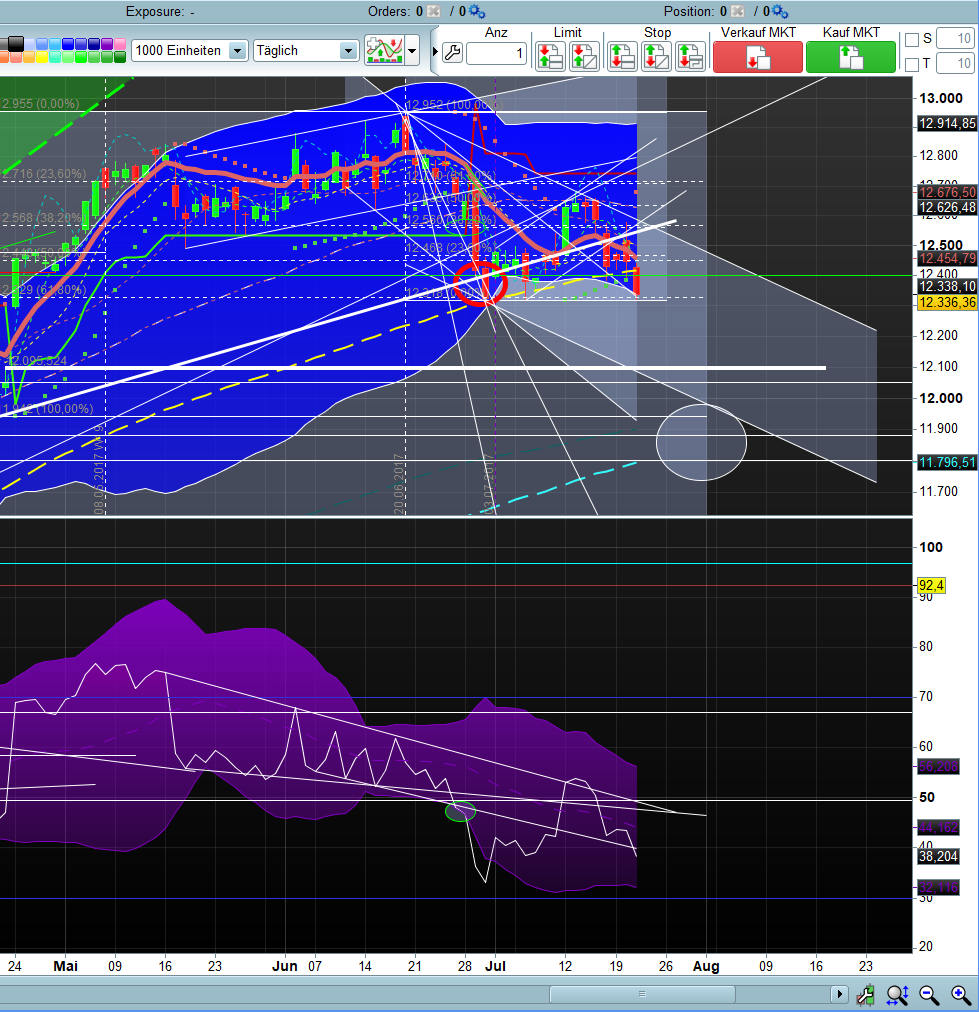Click the S value field showing 10

pyautogui.click(x=954, y=39)
